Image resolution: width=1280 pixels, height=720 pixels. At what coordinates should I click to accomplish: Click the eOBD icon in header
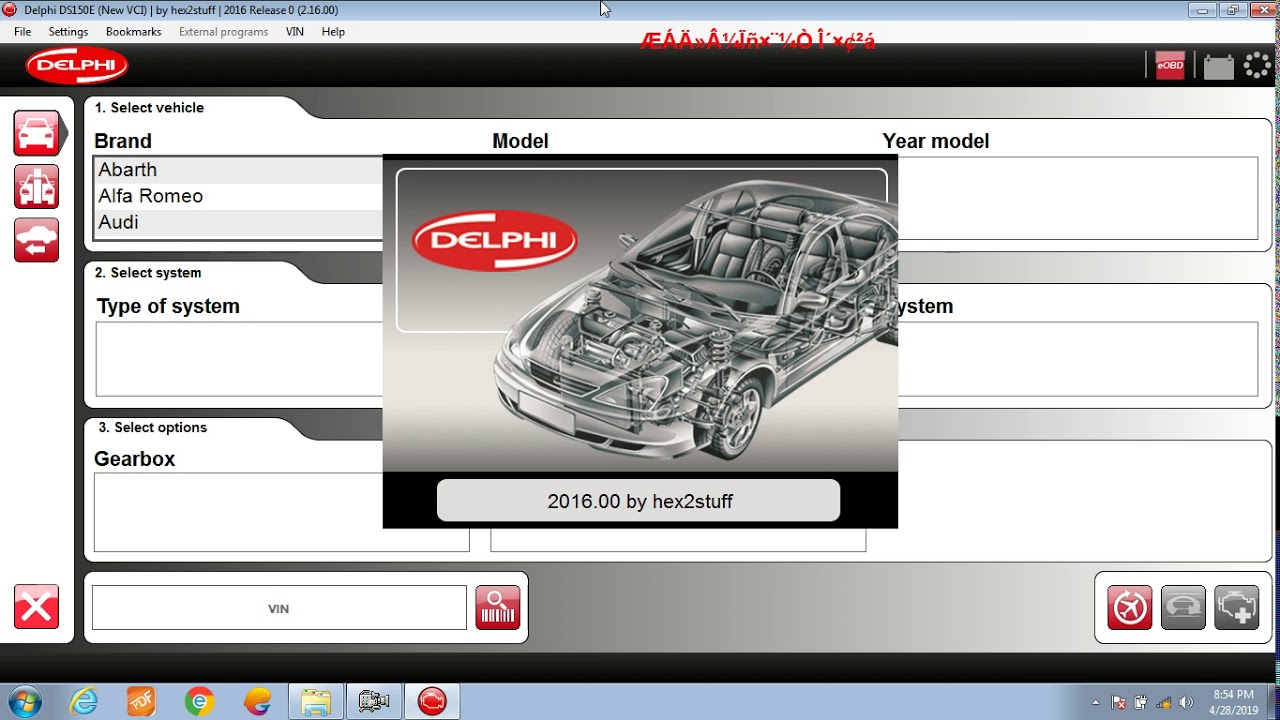coord(1170,66)
